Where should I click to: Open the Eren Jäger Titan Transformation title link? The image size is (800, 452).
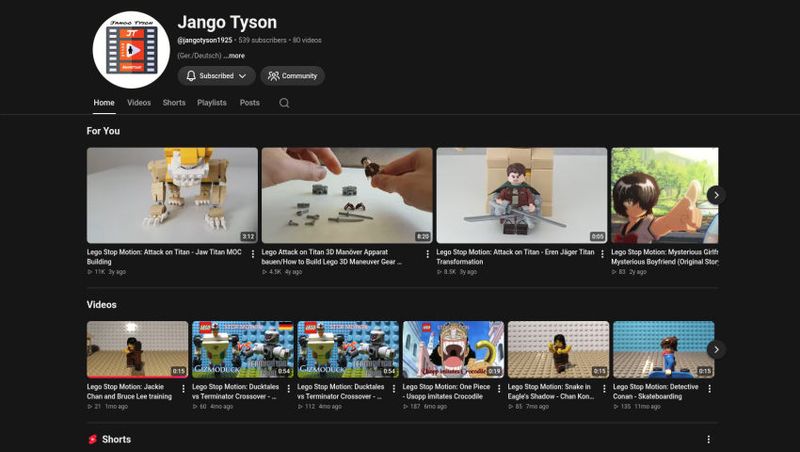515,257
